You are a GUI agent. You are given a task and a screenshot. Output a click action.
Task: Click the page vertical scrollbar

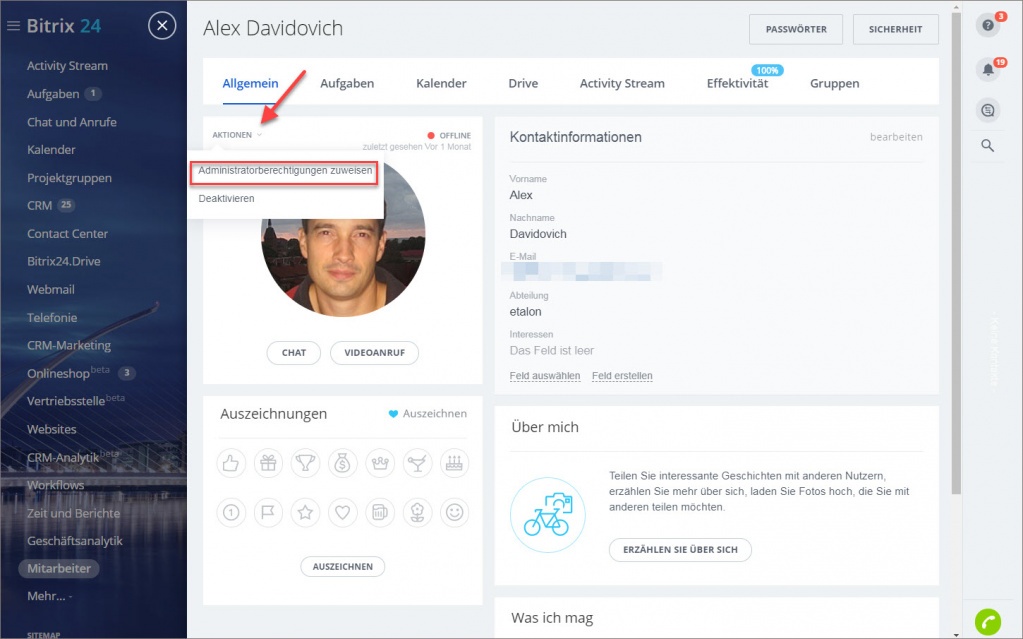(x=956, y=253)
